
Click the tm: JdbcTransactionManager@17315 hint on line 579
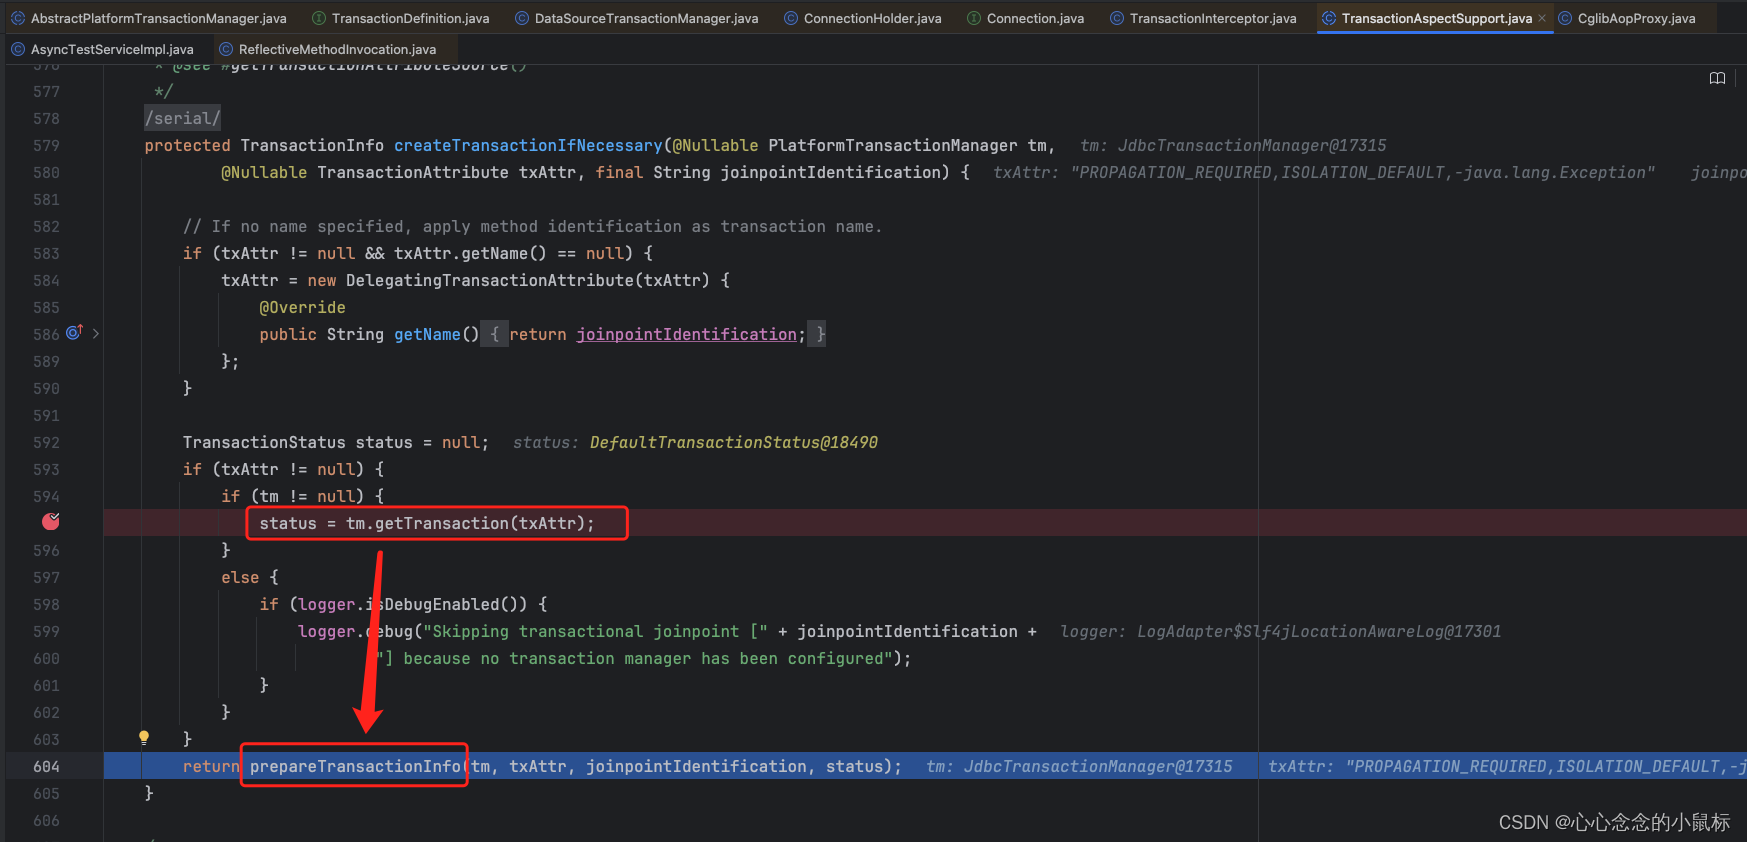click(x=1233, y=145)
